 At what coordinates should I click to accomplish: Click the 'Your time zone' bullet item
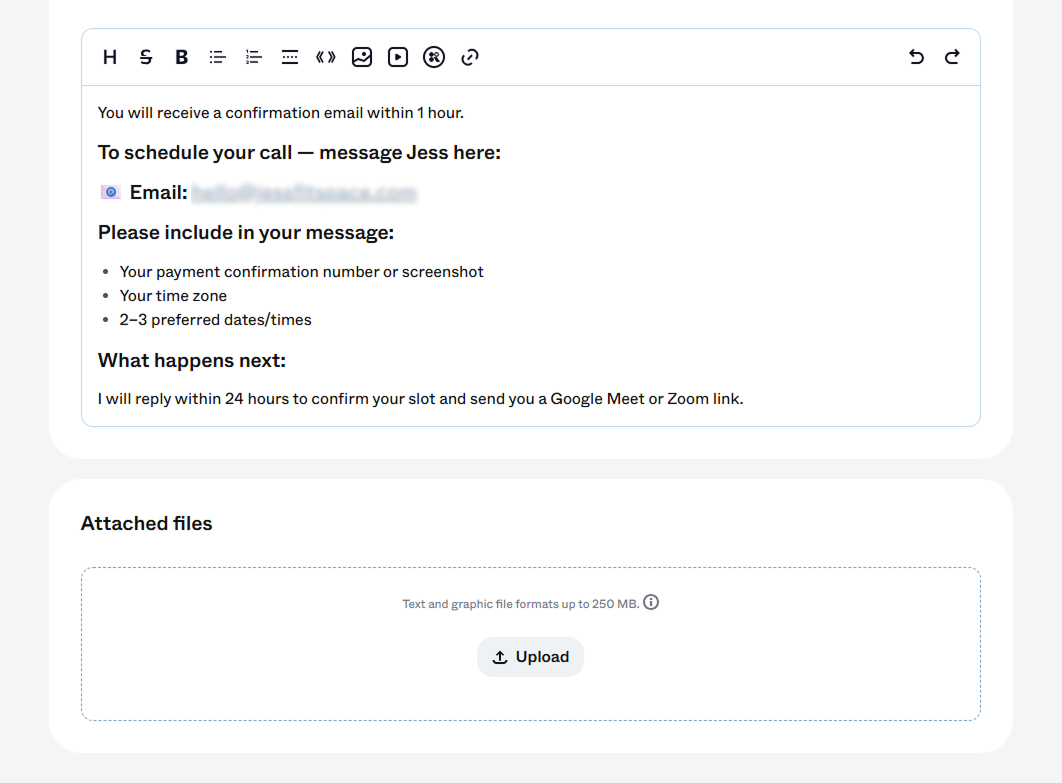point(173,296)
